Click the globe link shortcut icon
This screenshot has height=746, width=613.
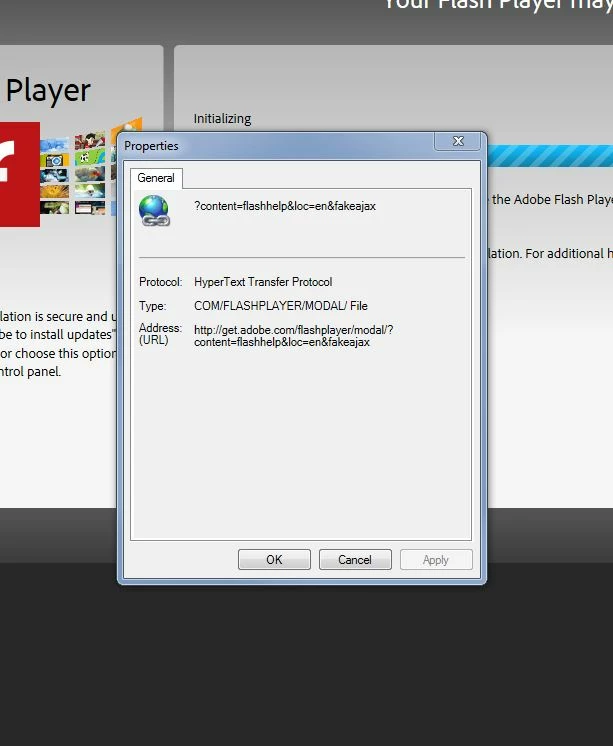coord(154,210)
